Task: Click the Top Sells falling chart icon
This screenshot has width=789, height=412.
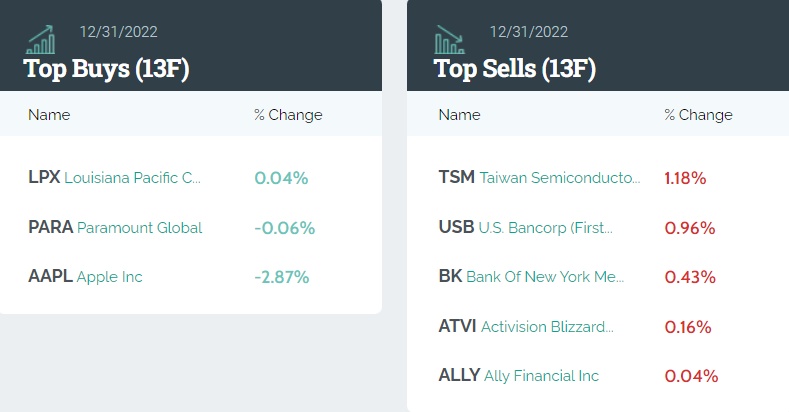Action: pos(449,40)
